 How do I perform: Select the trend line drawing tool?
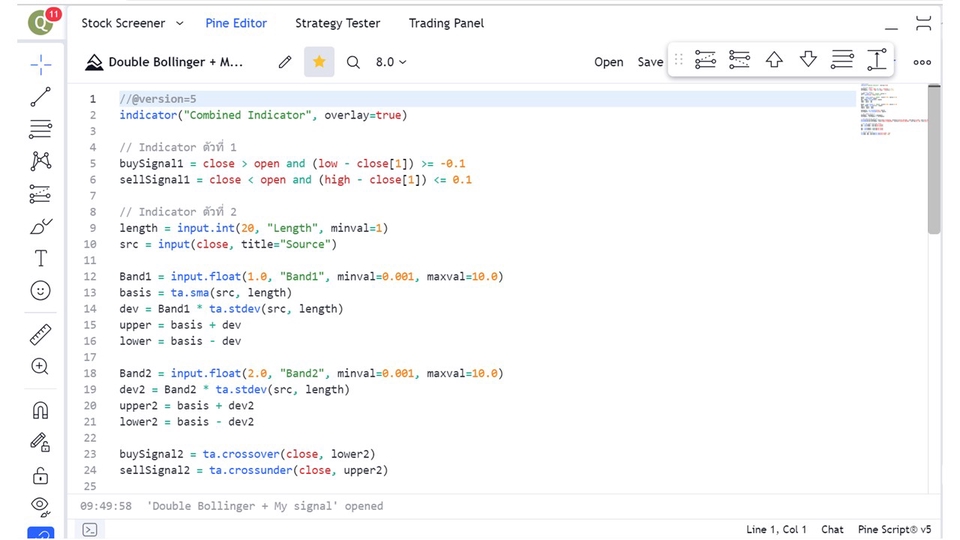[40, 97]
